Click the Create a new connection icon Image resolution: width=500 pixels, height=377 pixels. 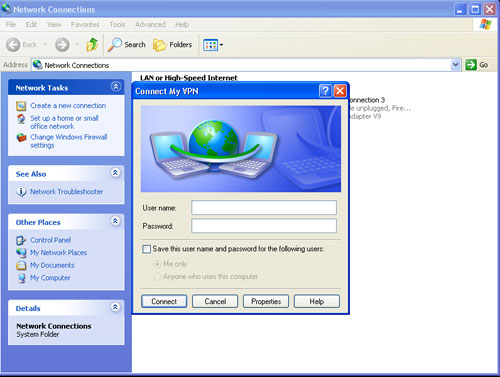click(21, 106)
